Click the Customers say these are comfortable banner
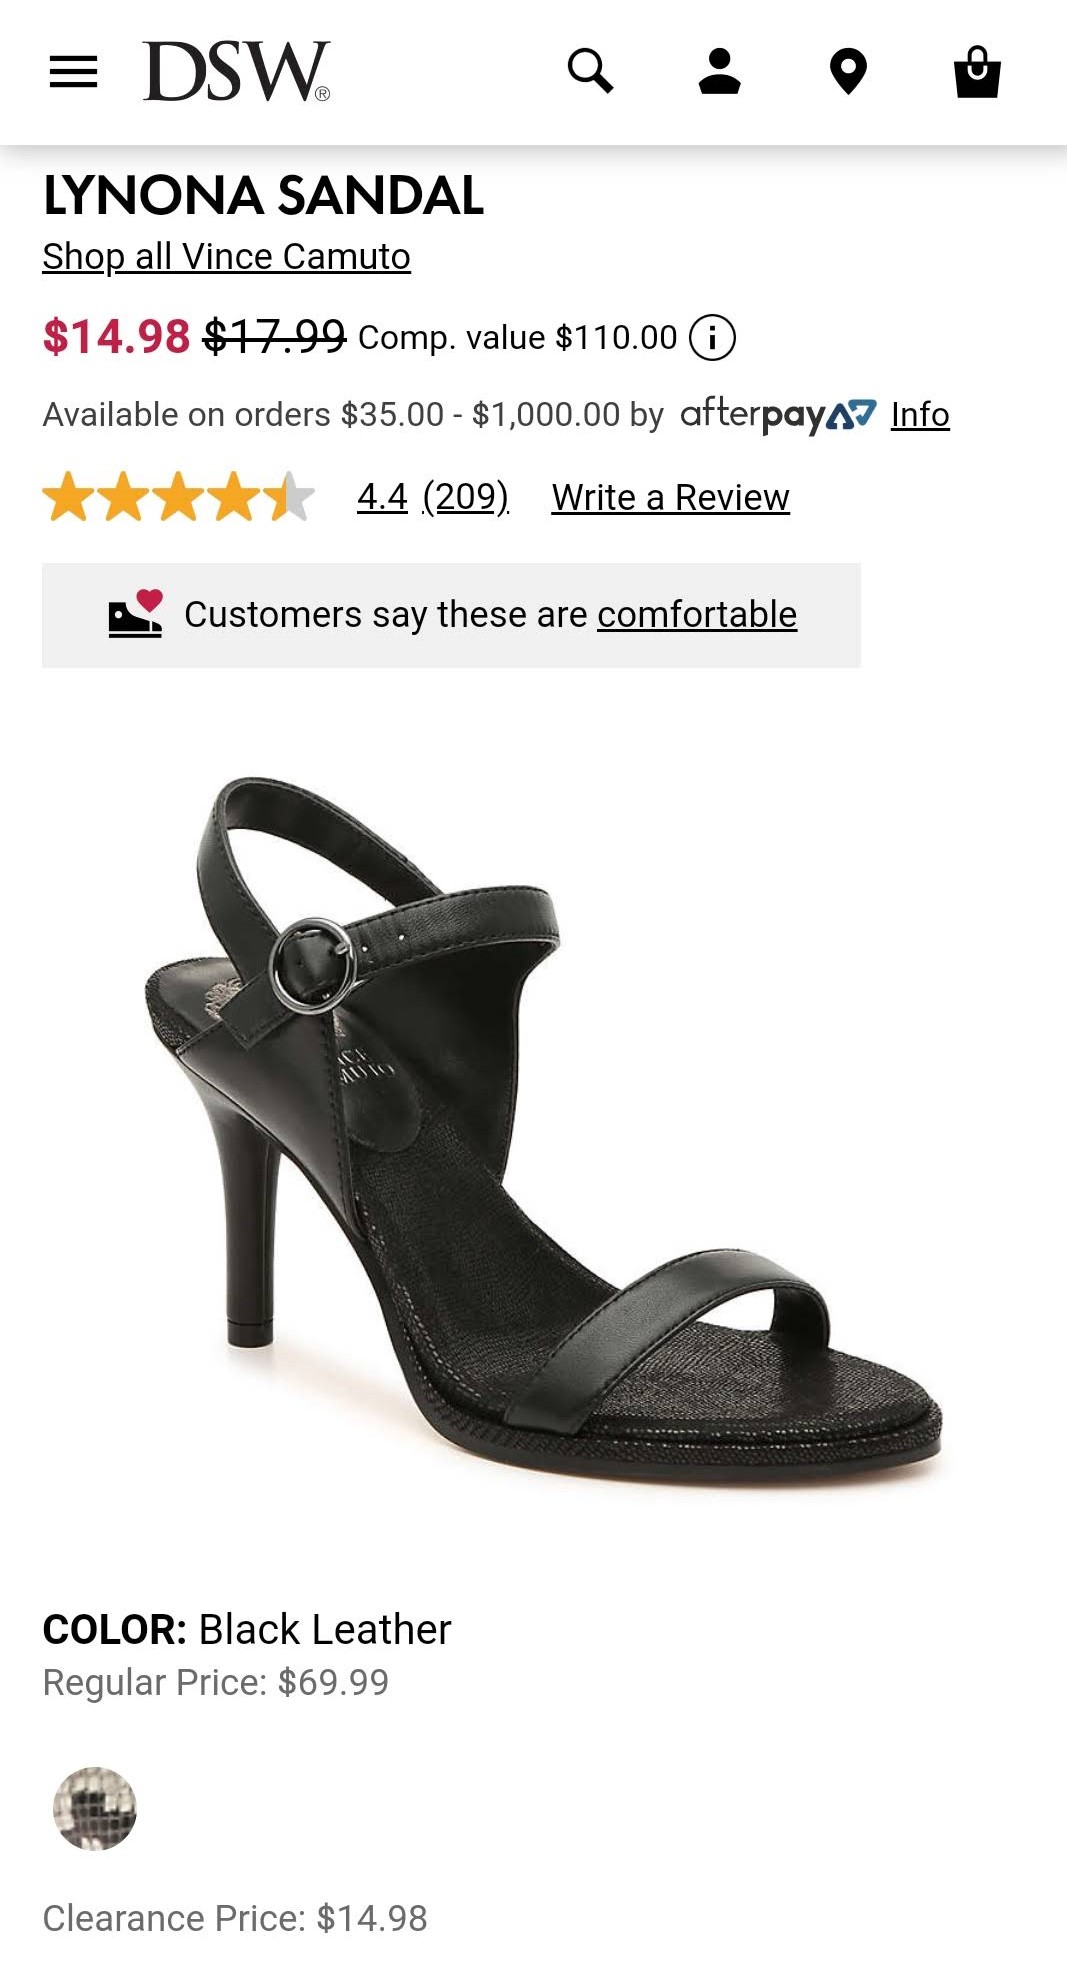Screen dimensions: 1067x1966 coord(451,615)
